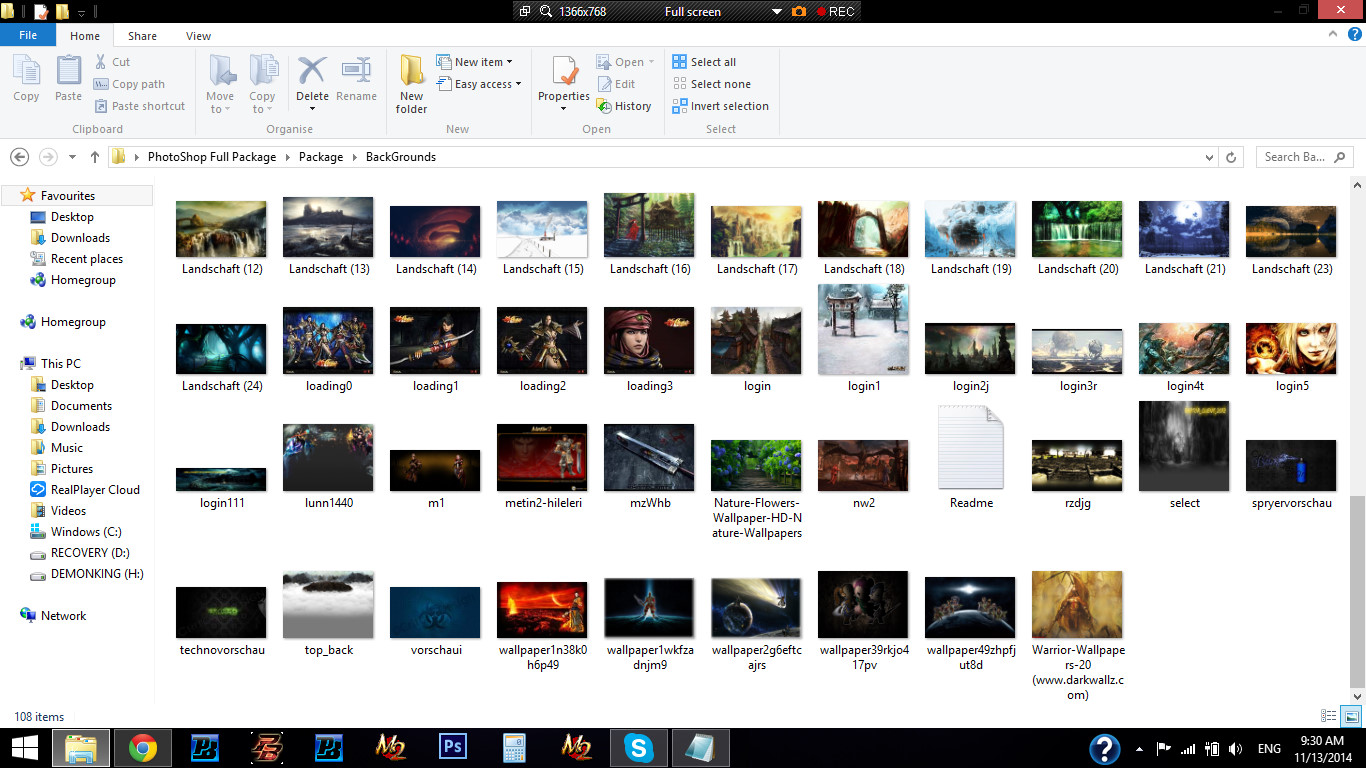Open the File menu tab
Viewport: 1366px width, 768px height.
tap(28, 35)
